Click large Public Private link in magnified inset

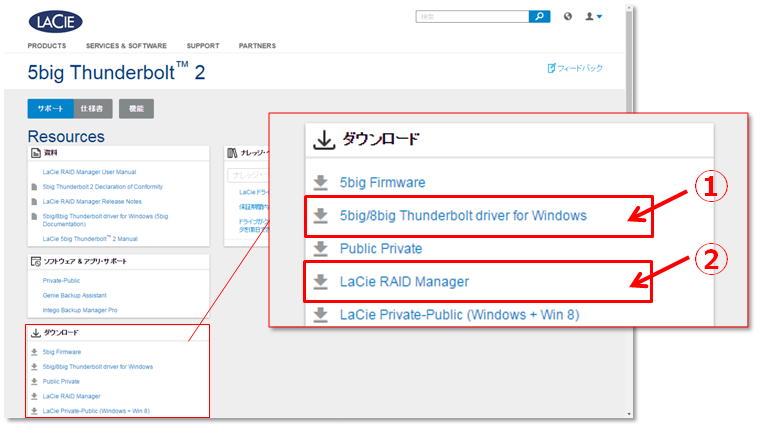(381, 248)
